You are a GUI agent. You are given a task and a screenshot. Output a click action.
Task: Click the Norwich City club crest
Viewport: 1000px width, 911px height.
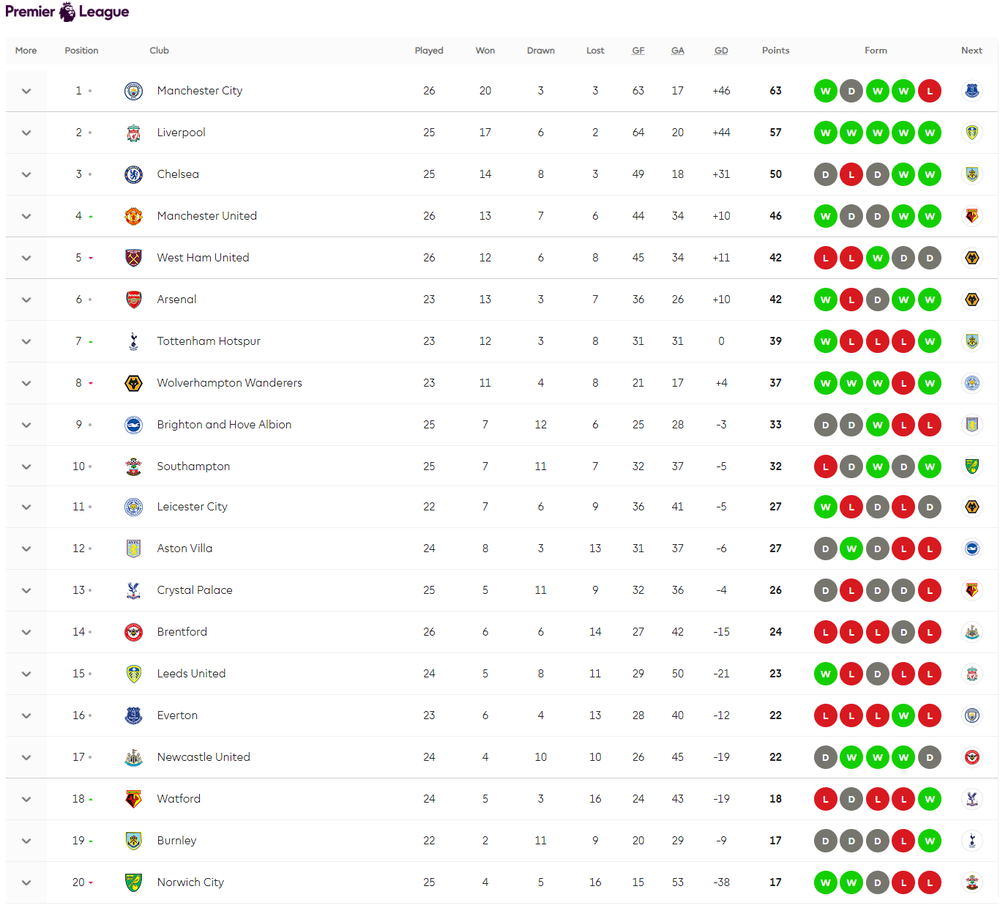133,882
